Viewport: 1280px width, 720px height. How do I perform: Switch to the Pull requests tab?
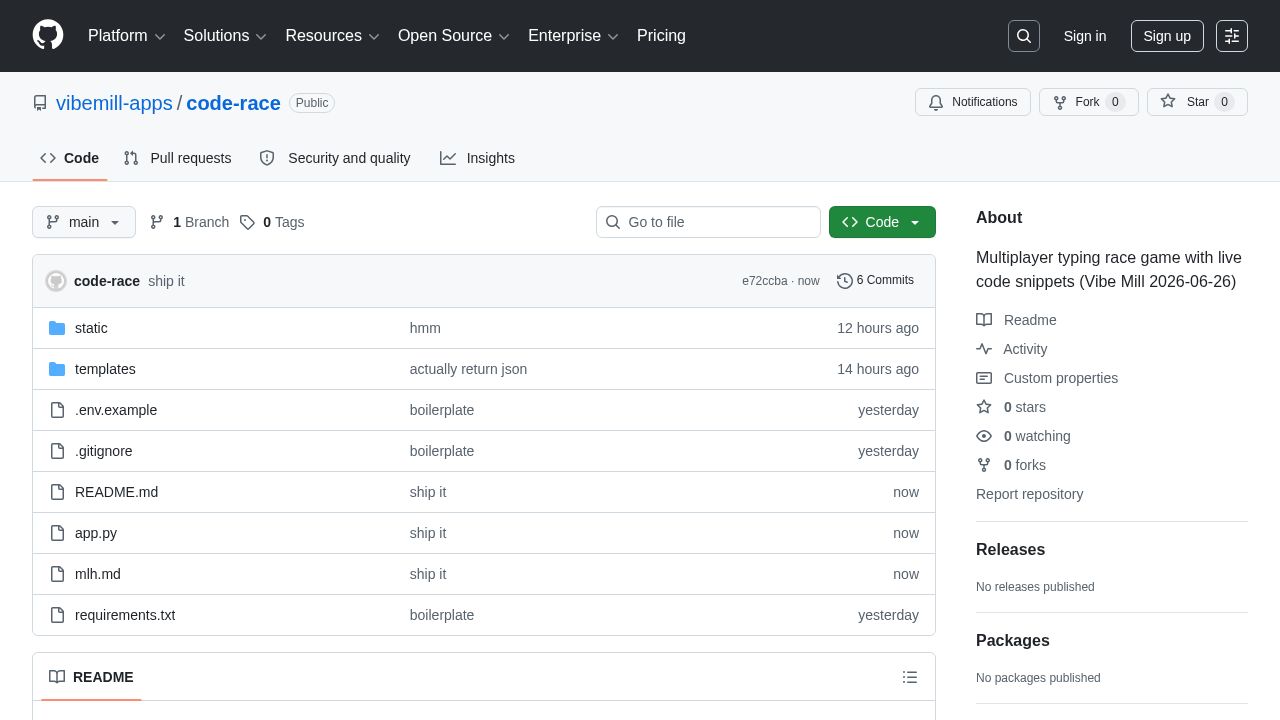tap(177, 158)
